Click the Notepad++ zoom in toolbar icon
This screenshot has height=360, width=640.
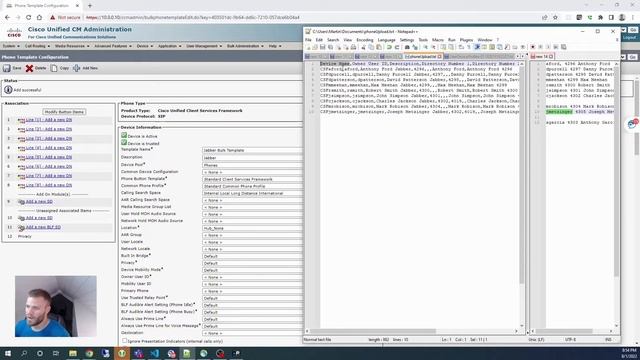click(x=425, y=47)
